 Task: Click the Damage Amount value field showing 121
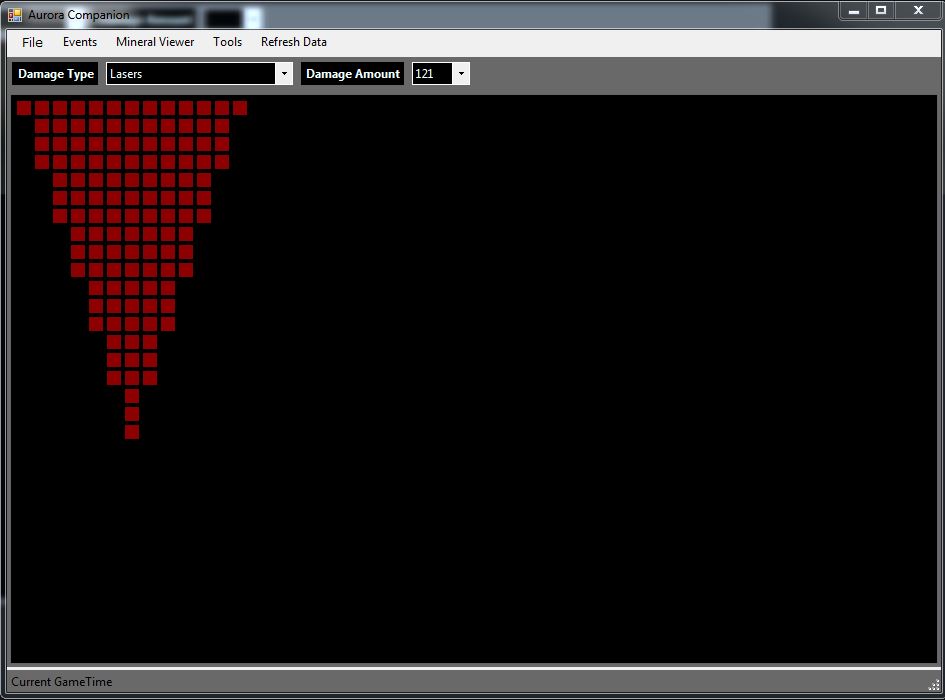click(432, 74)
